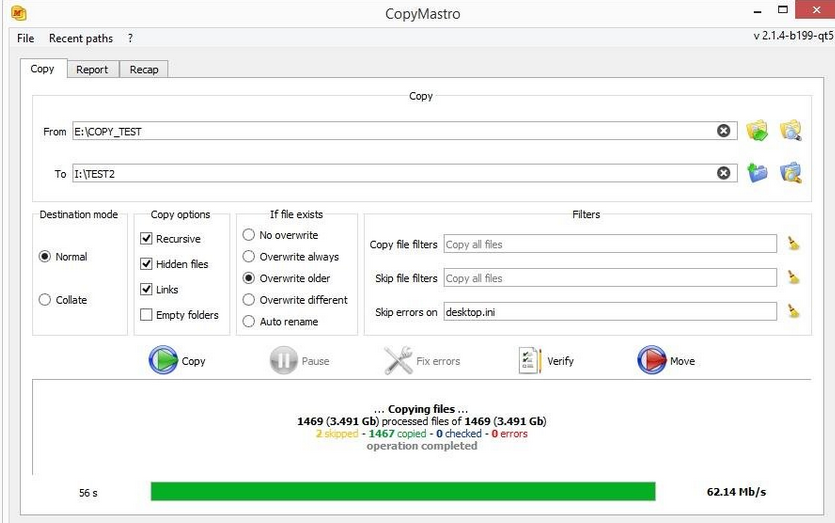Switch to the Copy tab
This screenshot has width=835, height=523.
coord(43,69)
